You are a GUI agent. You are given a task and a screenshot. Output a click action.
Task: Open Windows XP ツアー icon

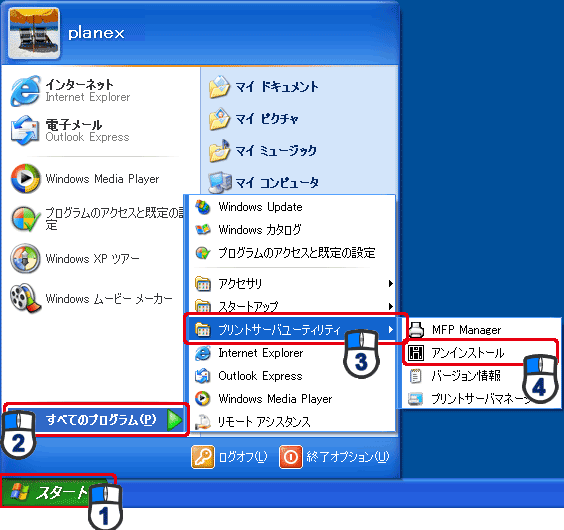click(x=25, y=258)
